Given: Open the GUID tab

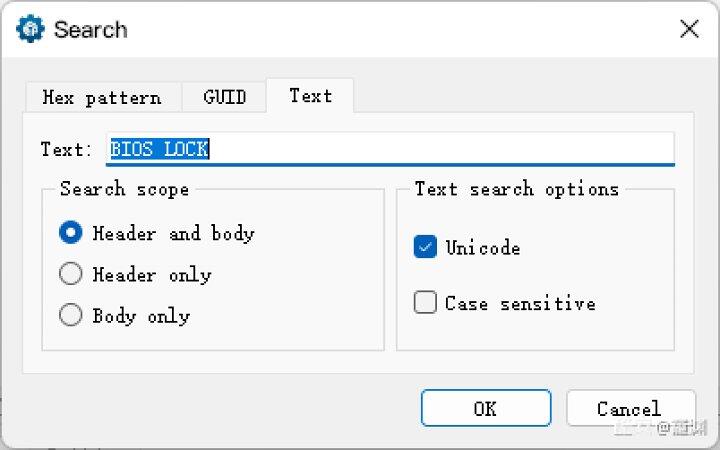Looking at the screenshot, I should click(x=224, y=97).
